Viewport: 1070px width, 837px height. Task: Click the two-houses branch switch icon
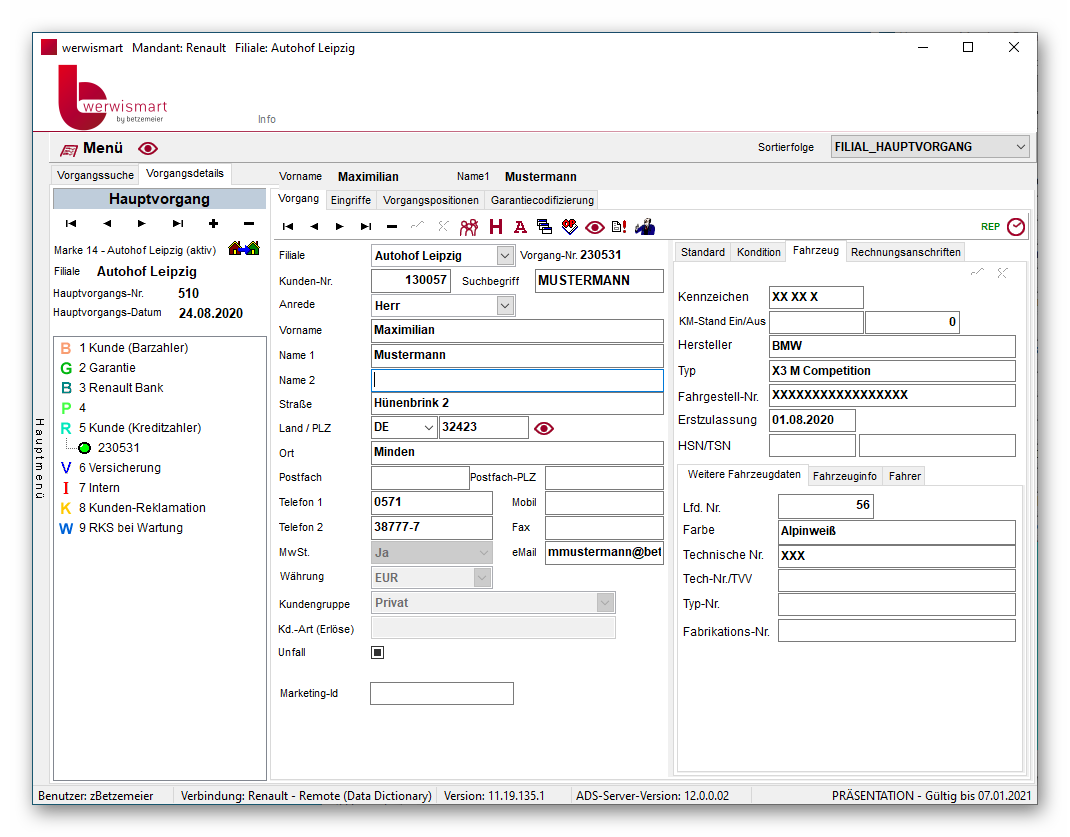244,248
